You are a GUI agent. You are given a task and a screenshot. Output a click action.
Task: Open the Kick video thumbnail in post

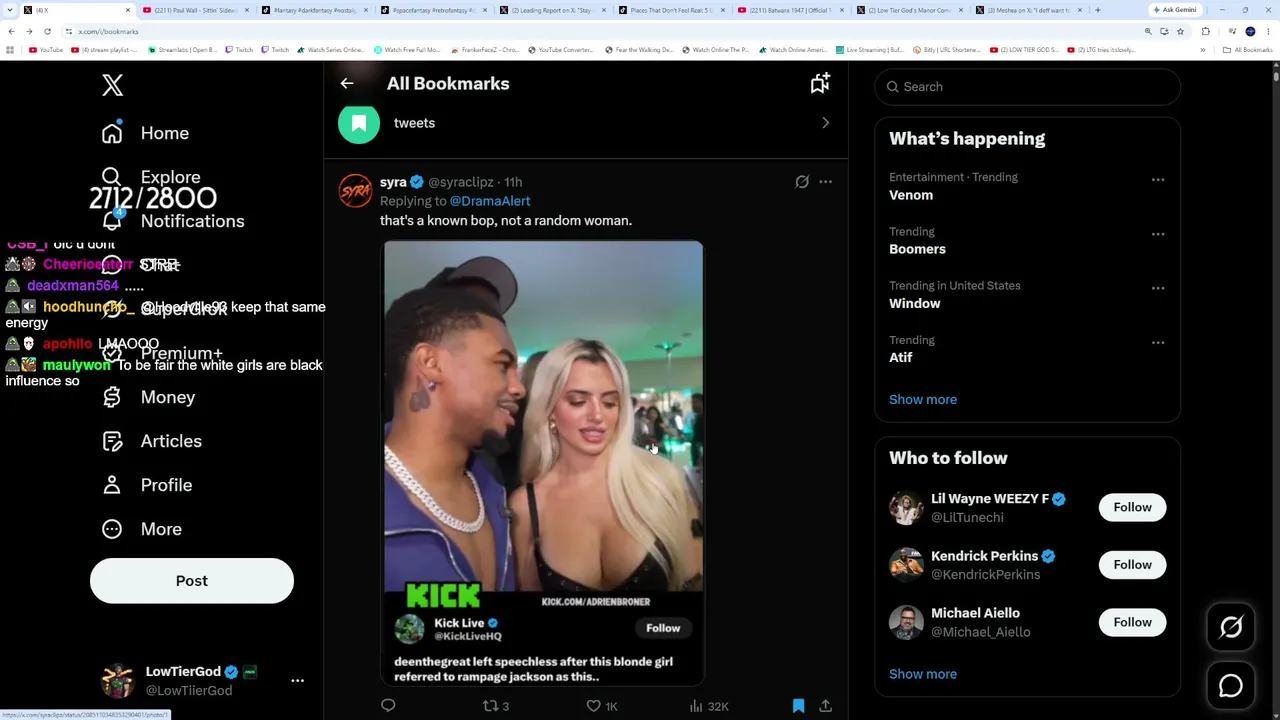[x=543, y=416]
